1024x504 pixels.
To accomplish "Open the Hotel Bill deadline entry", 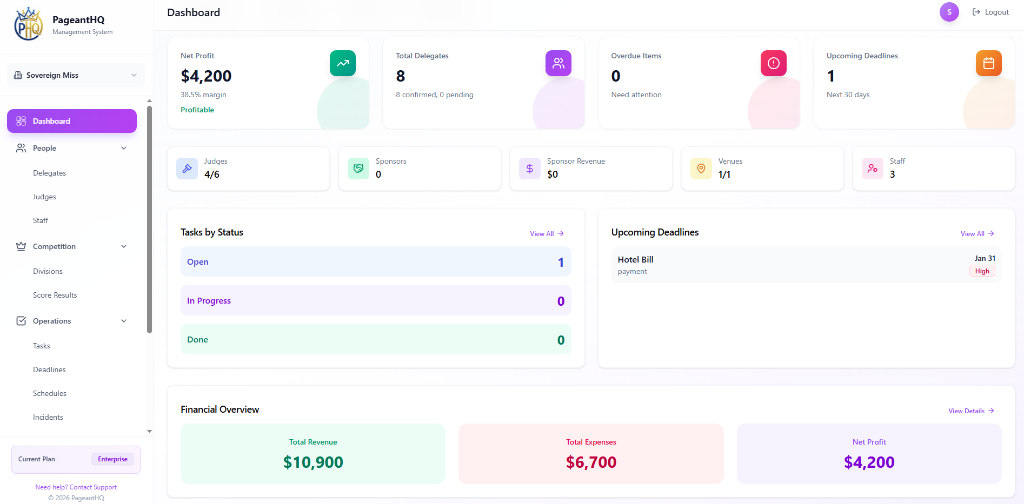I will (x=807, y=264).
